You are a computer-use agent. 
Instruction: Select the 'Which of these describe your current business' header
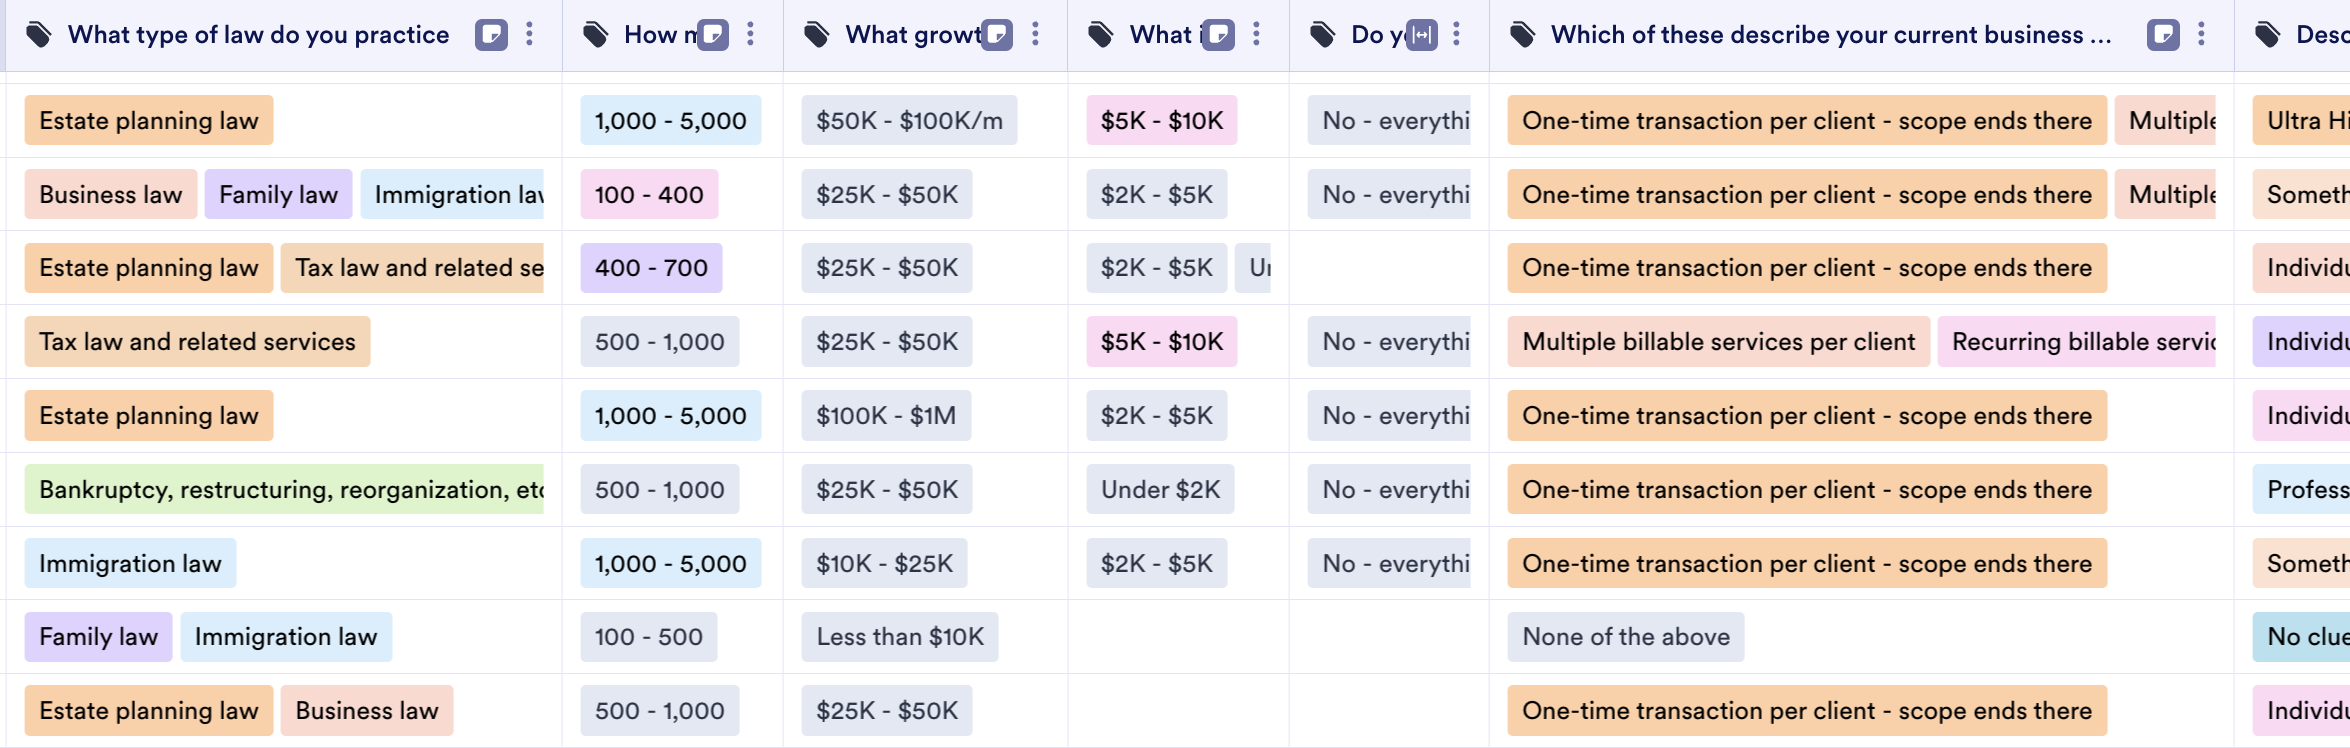(x=1830, y=35)
